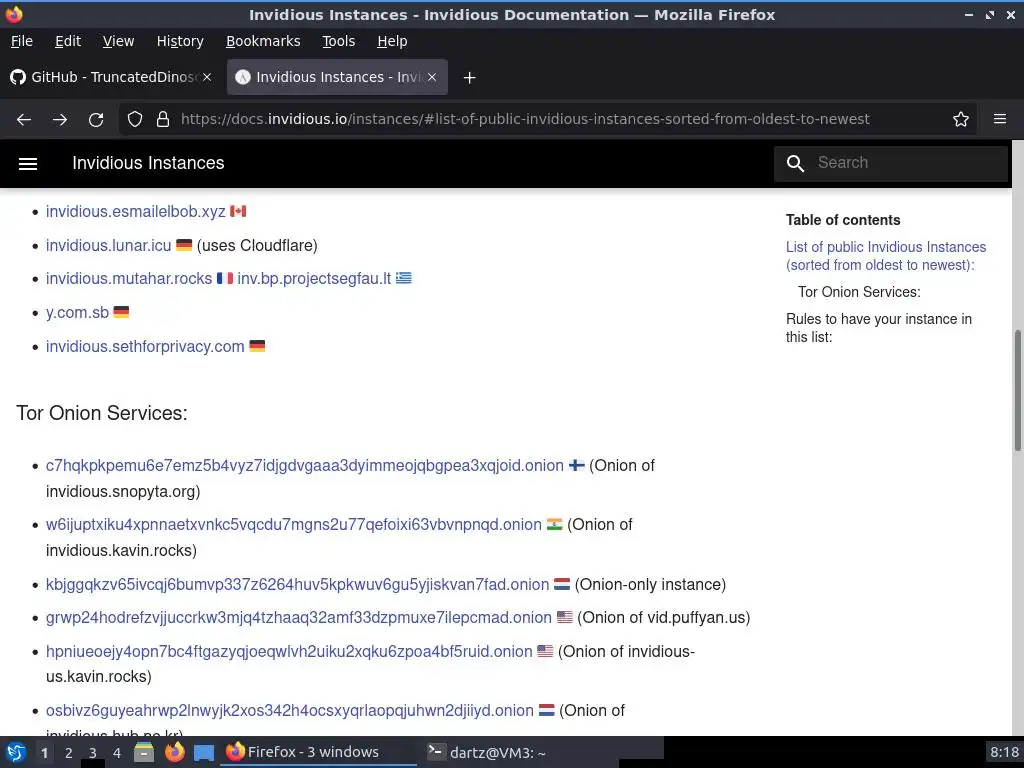Screen dimensions: 1024x768
Task: Open invidious.mutahar.rocks link
Action: [x=129, y=279]
